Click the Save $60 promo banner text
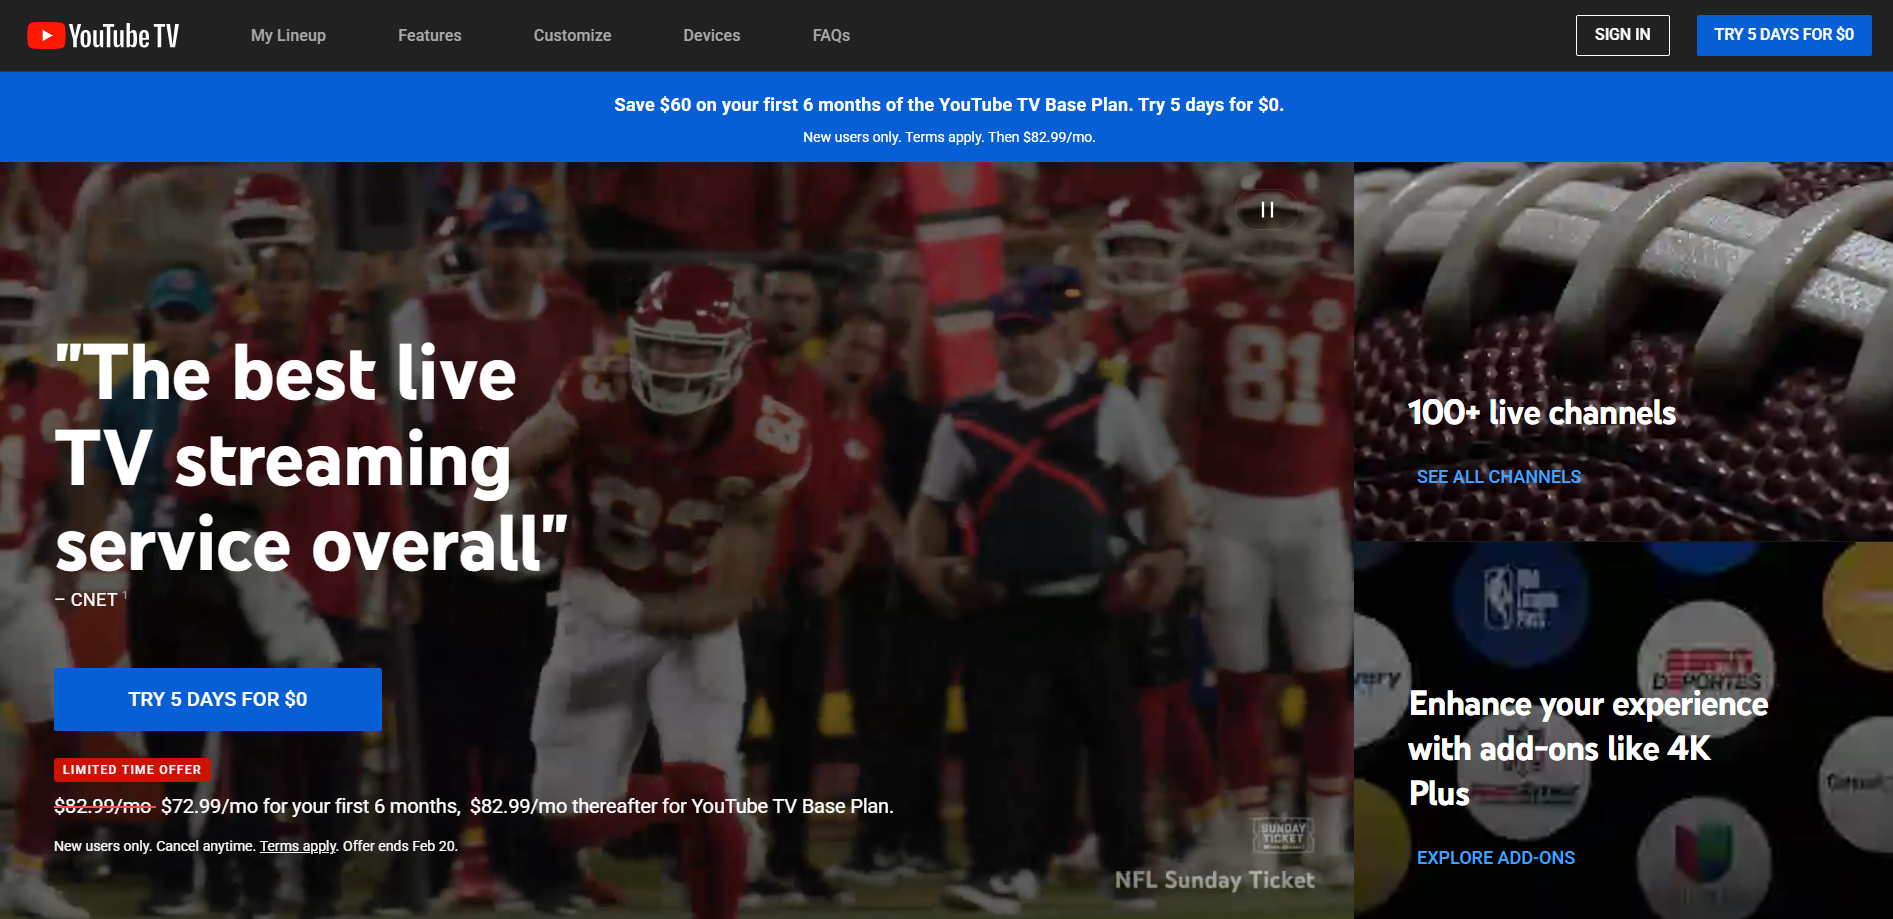Viewport: 1893px width, 919px height. pos(949,105)
